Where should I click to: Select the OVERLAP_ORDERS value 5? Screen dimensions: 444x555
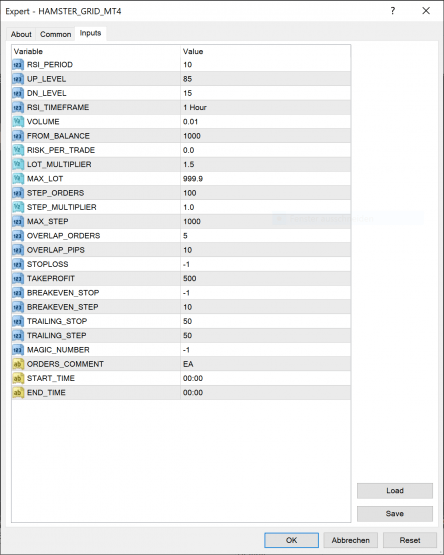point(185,236)
